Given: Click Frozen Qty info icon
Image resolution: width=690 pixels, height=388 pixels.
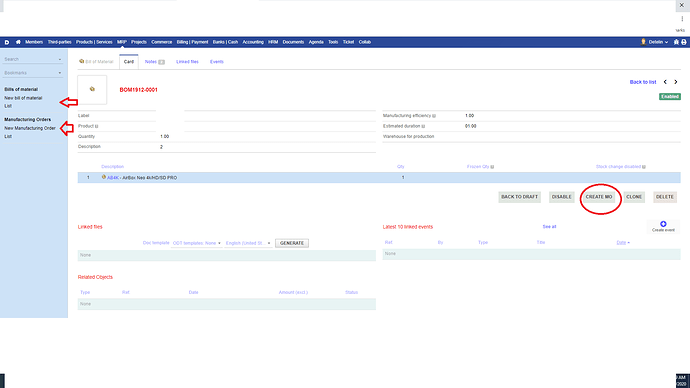Looking at the screenshot, I should coord(492,167).
